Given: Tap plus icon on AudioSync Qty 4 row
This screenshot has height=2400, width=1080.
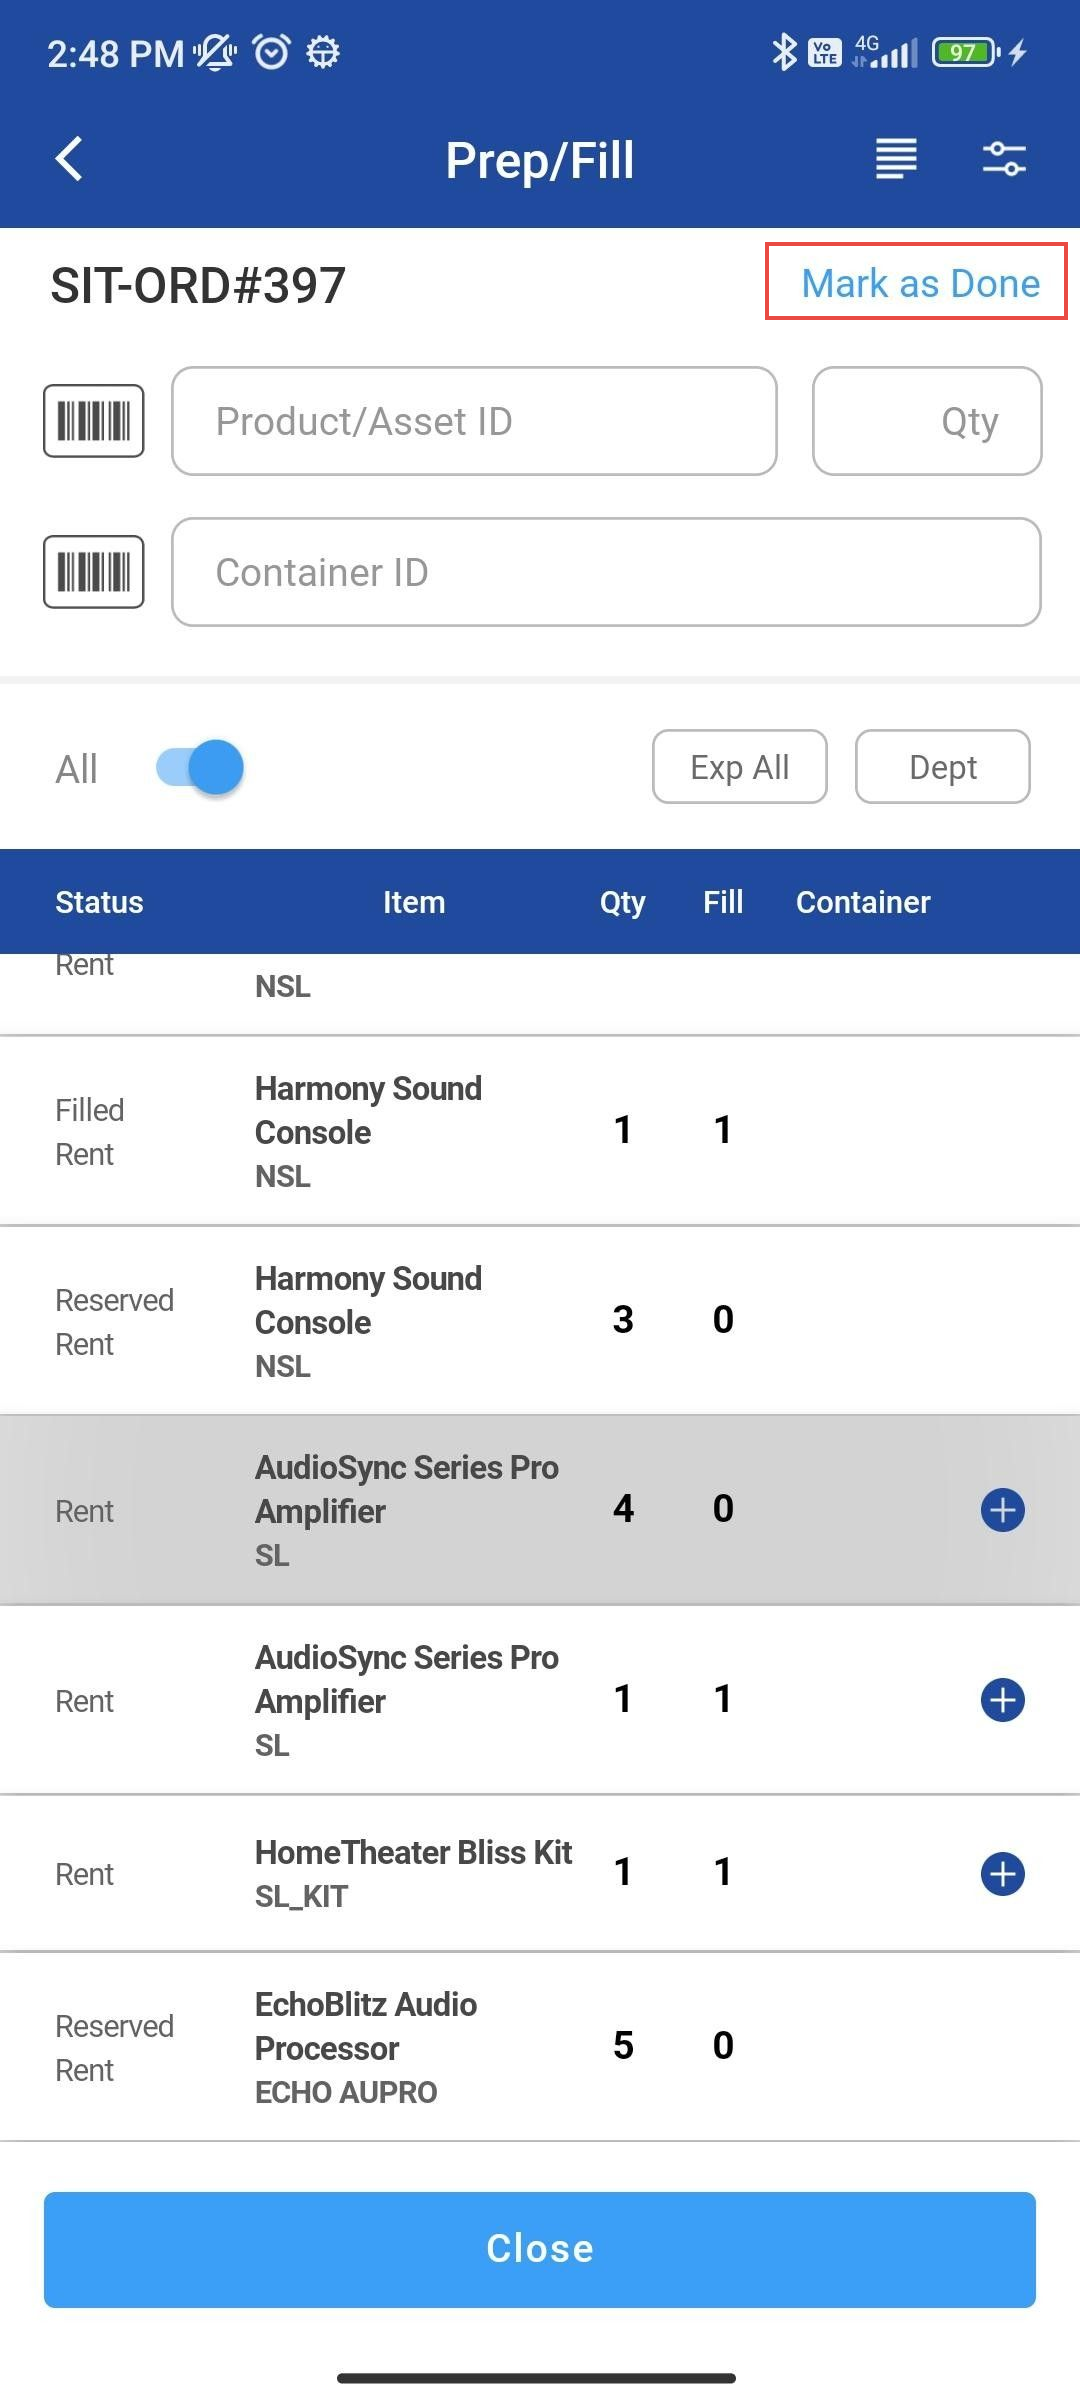Looking at the screenshot, I should tap(1002, 1510).
